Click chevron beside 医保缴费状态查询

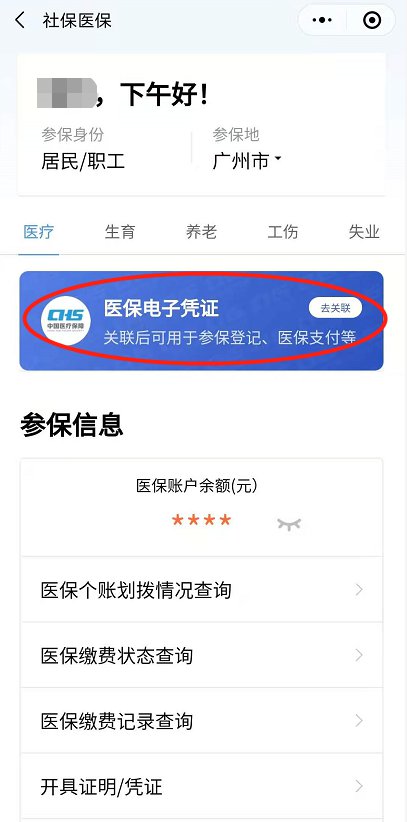[359, 655]
